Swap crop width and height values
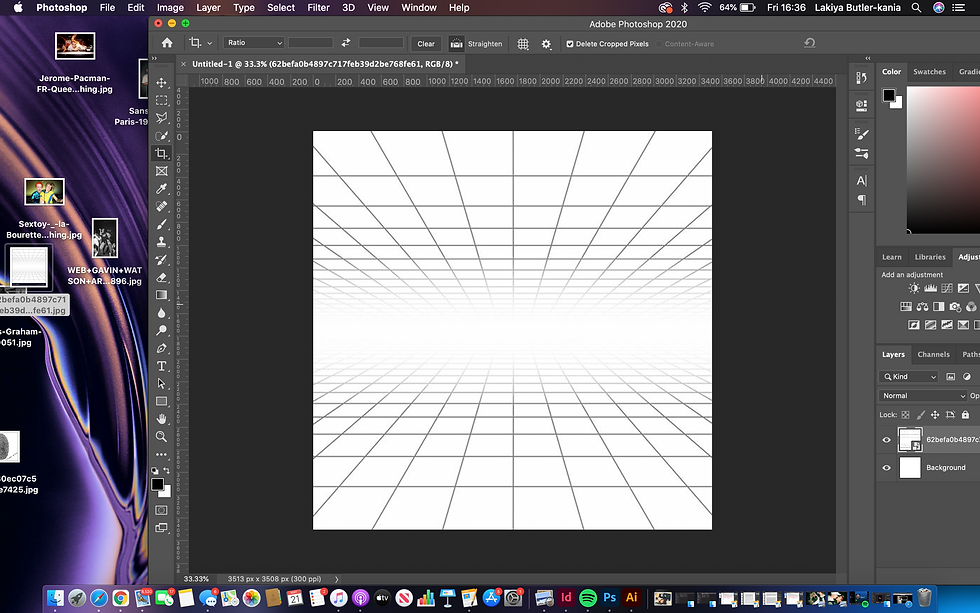The height and width of the screenshot is (613, 980). click(x=346, y=43)
